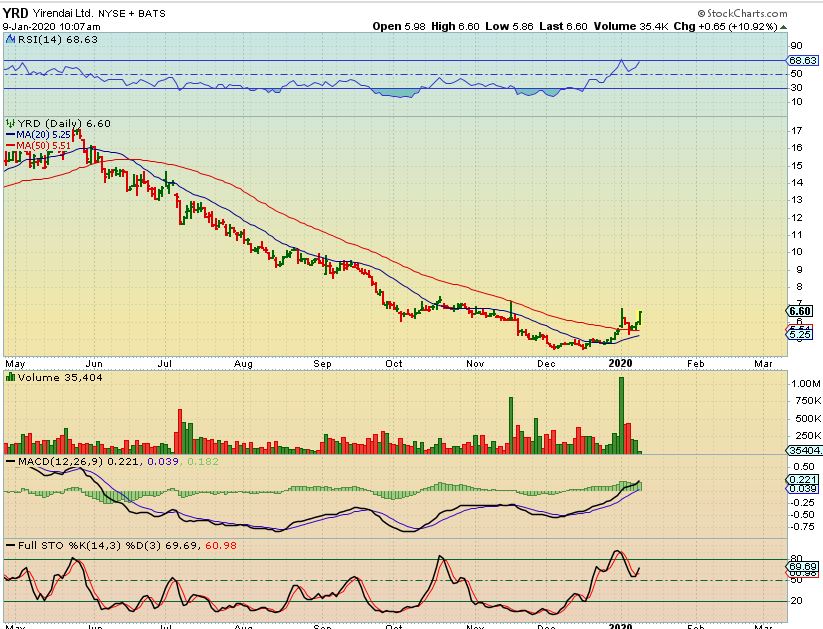Click the YRD (Daily) 6.60 legend label
Viewport: 823px width, 629px height.
pyautogui.click(x=64, y=123)
